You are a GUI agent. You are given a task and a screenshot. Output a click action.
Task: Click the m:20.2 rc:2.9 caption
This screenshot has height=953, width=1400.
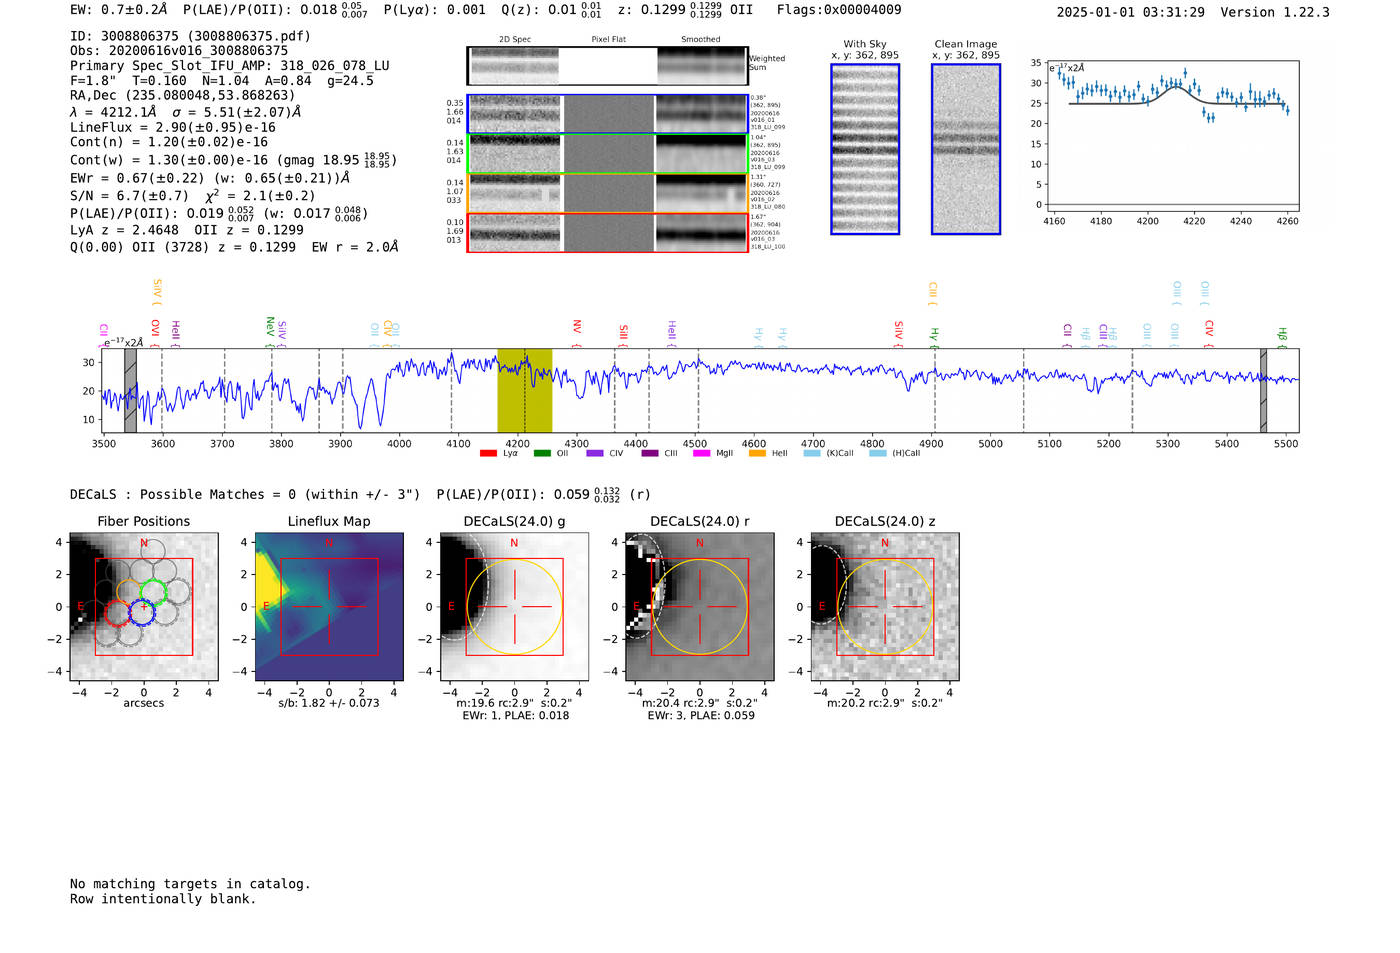[884, 703]
